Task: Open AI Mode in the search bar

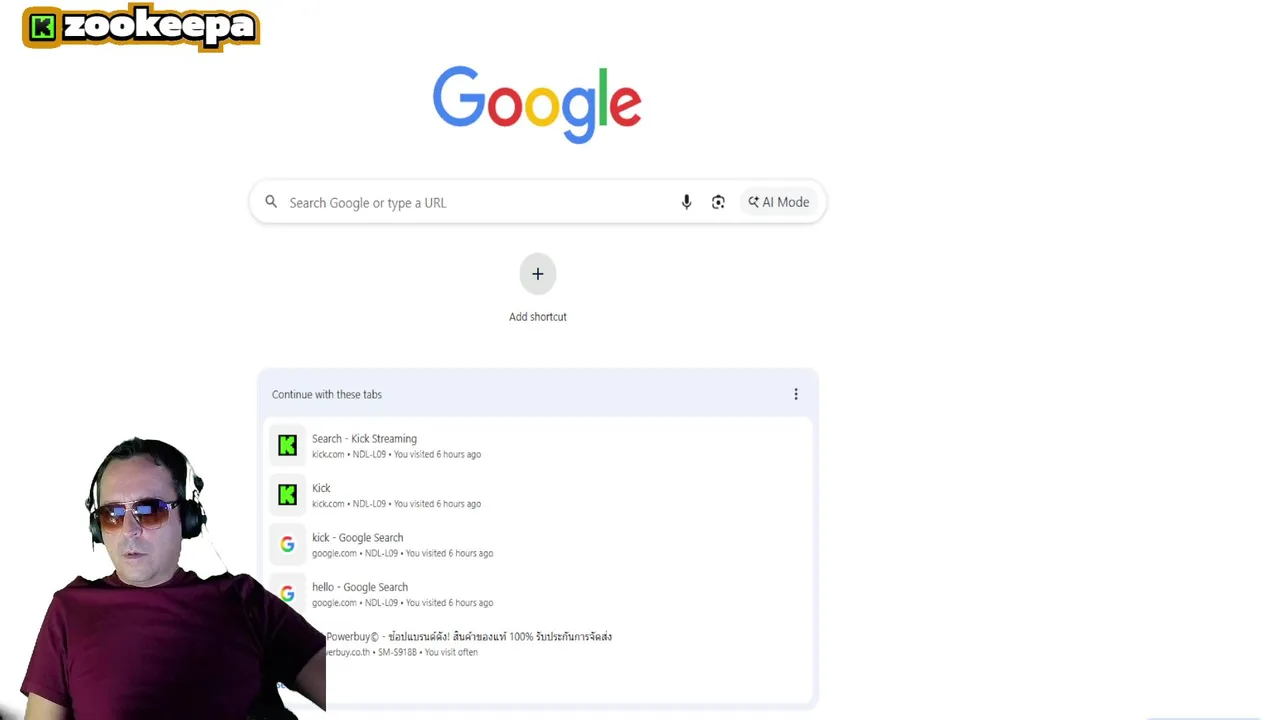Action: coord(779,202)
